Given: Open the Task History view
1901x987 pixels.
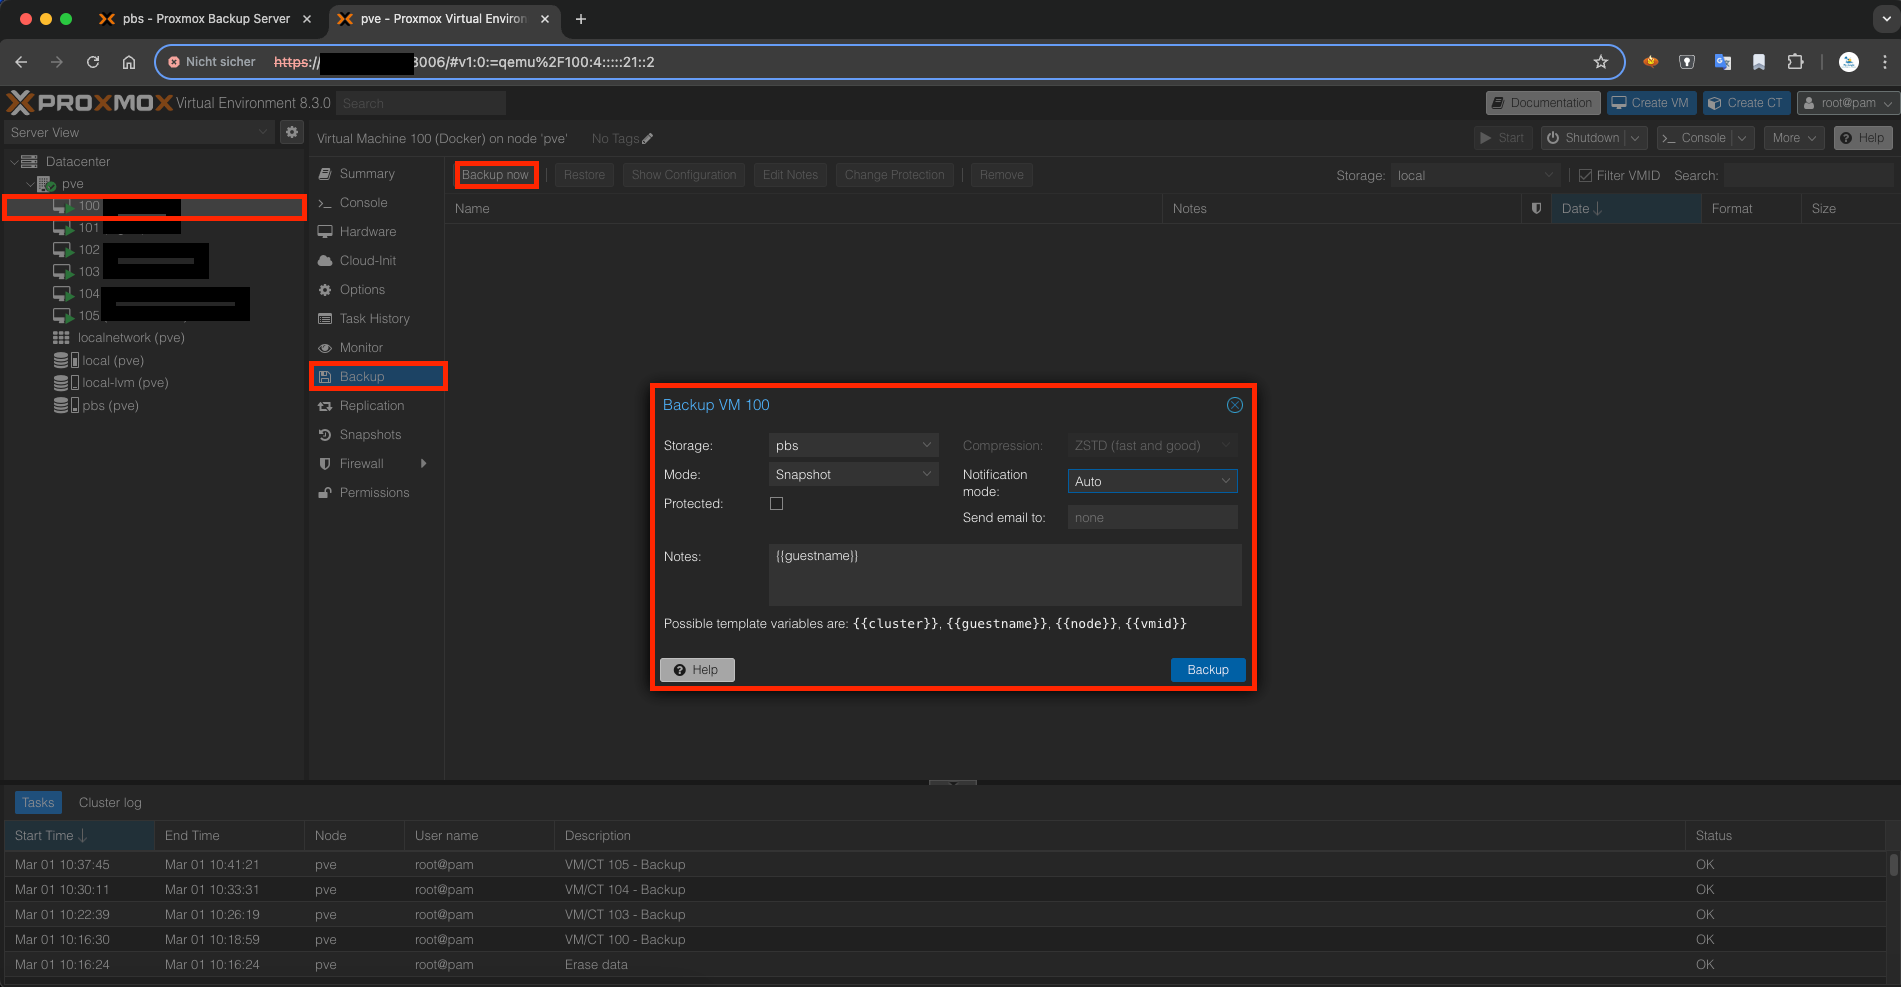Looking at the screenshot, I should coord(375,318).
